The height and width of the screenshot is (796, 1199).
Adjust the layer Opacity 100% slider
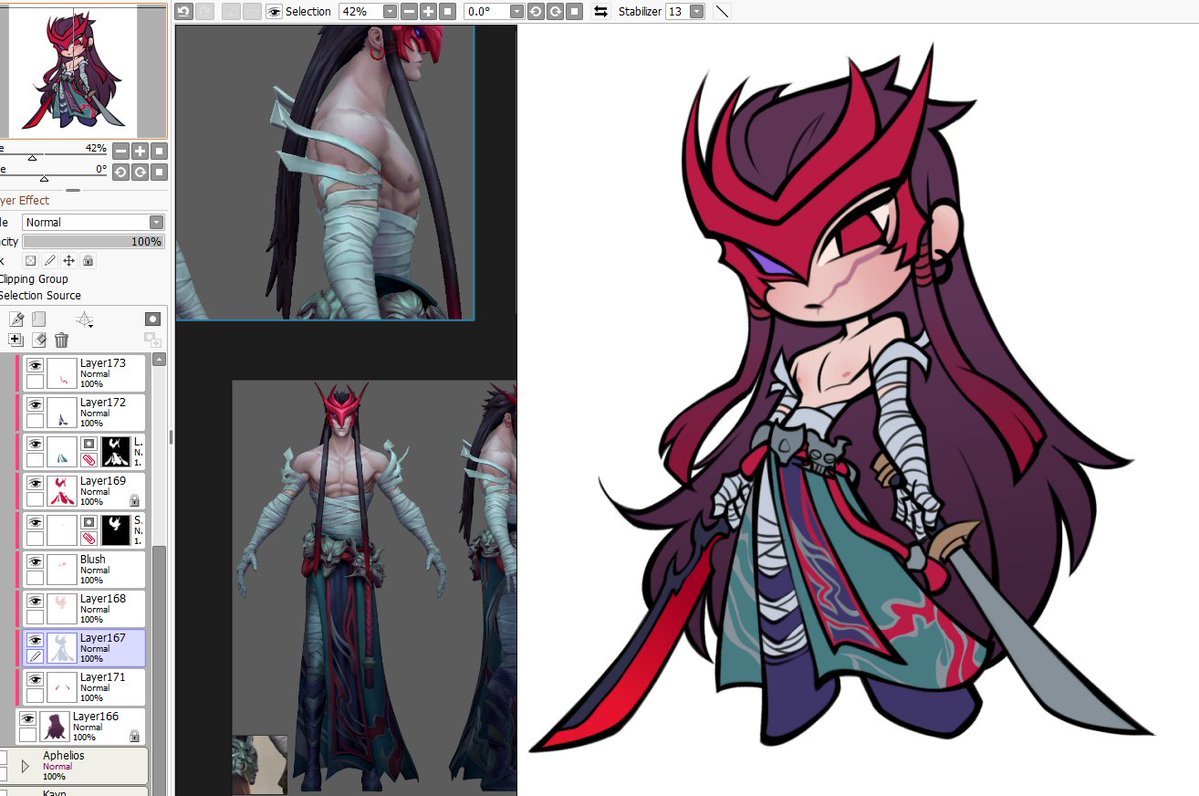[93, 242]
